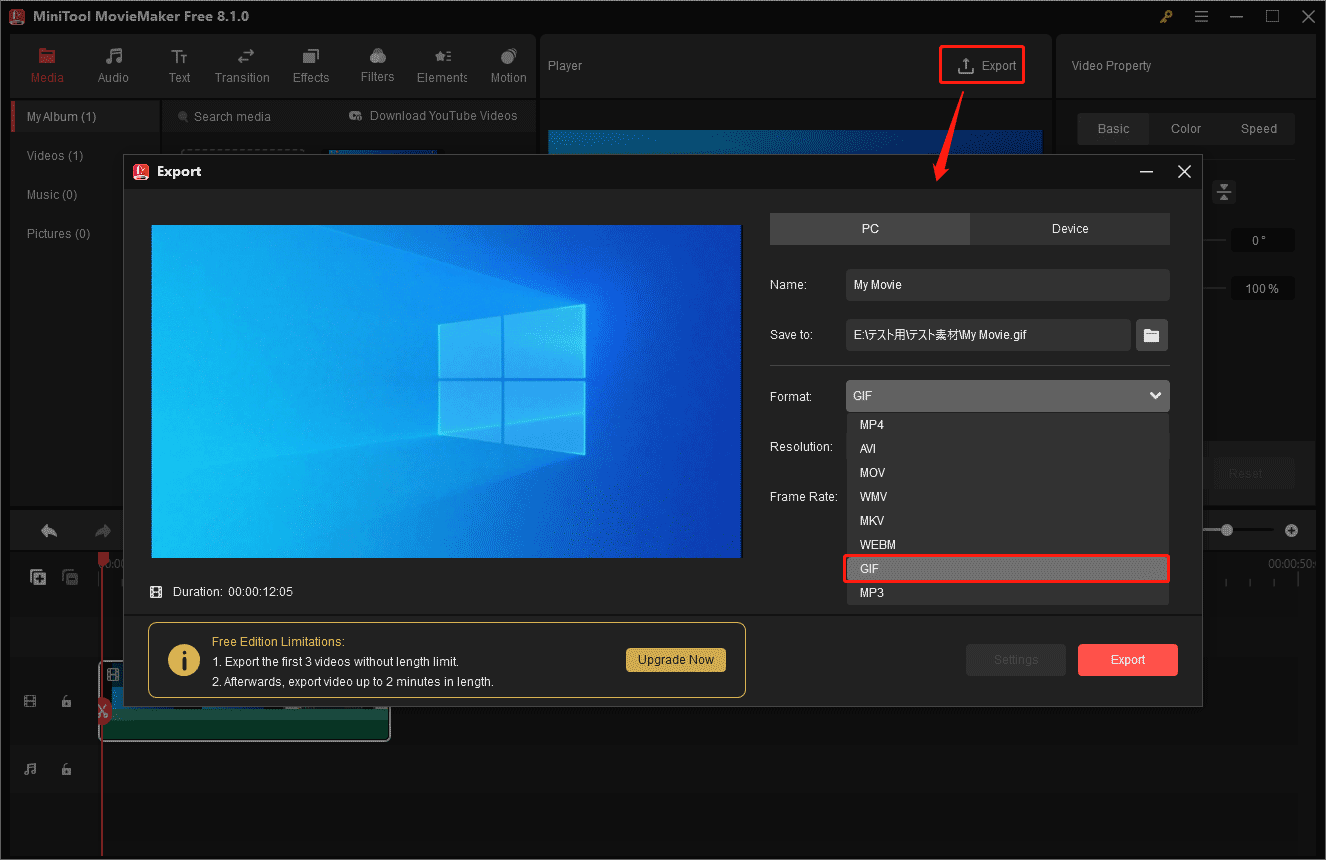Click the red Export button in dialog

pos(1128,660)
